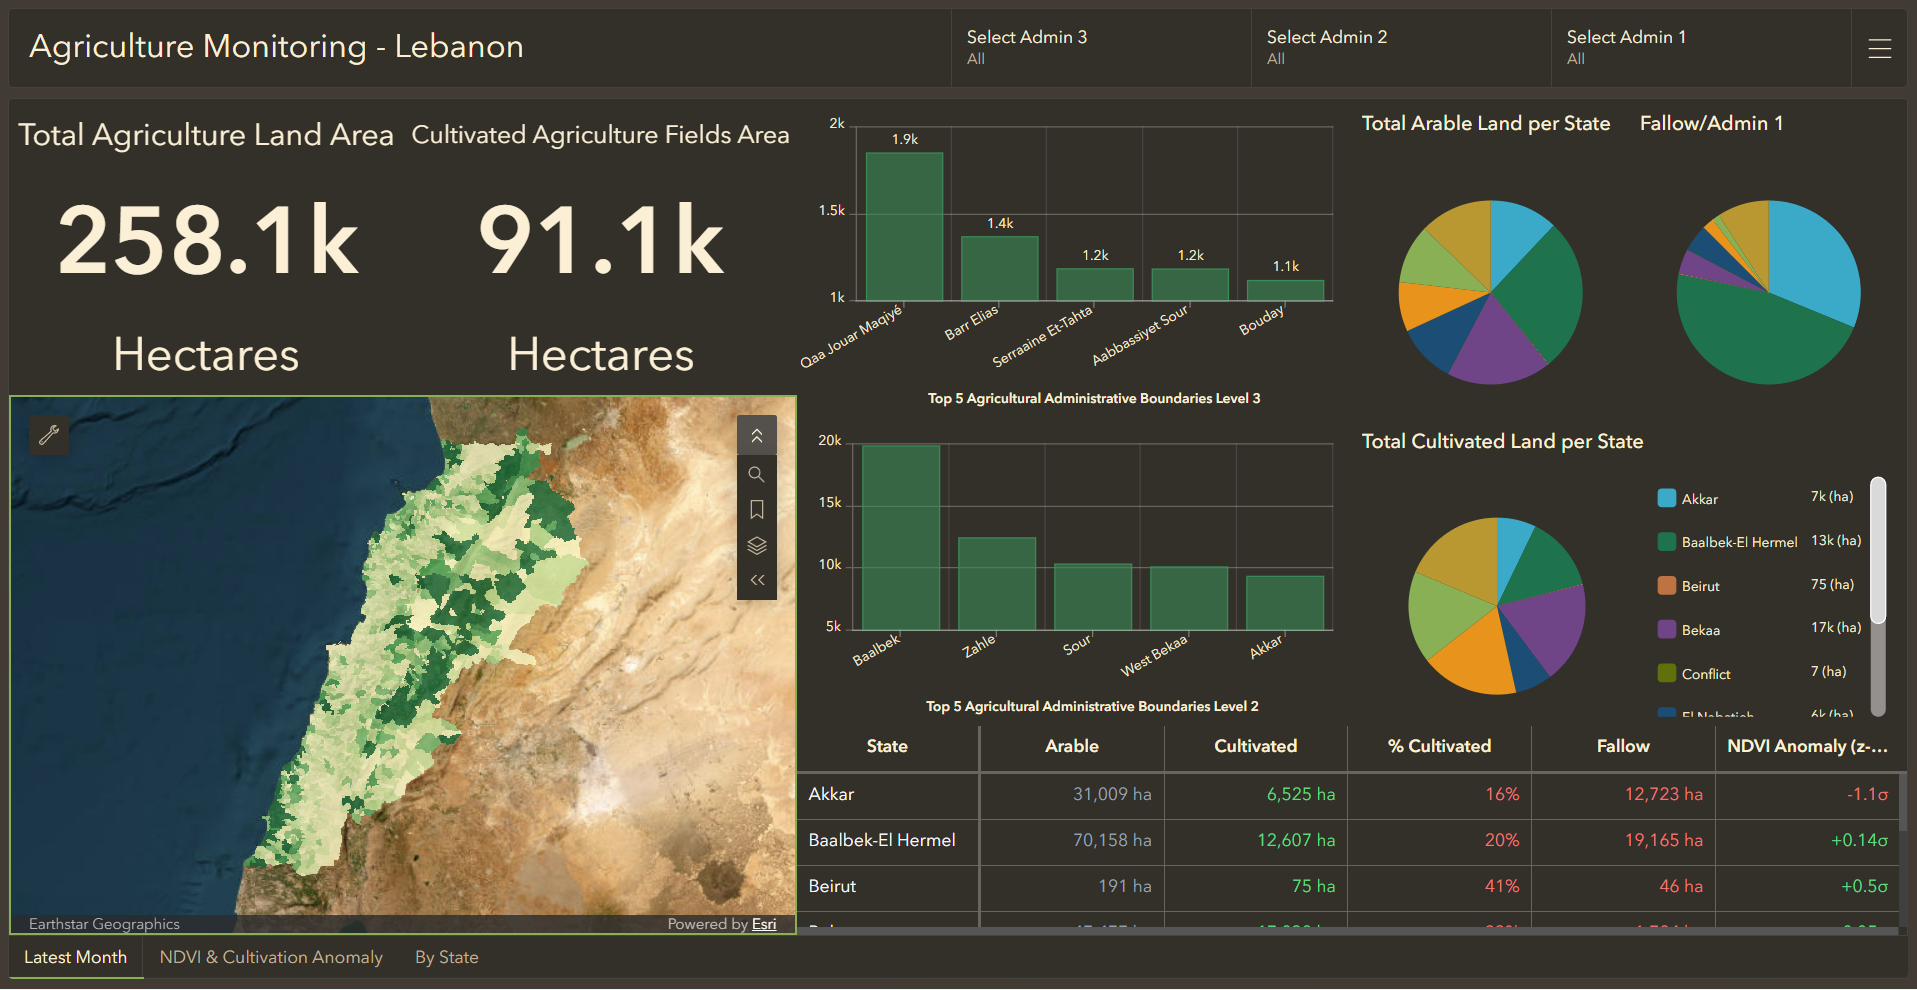Click the Bouday bar
The width and height of the screenshot is (1917, 990).
coord(1285,290)
